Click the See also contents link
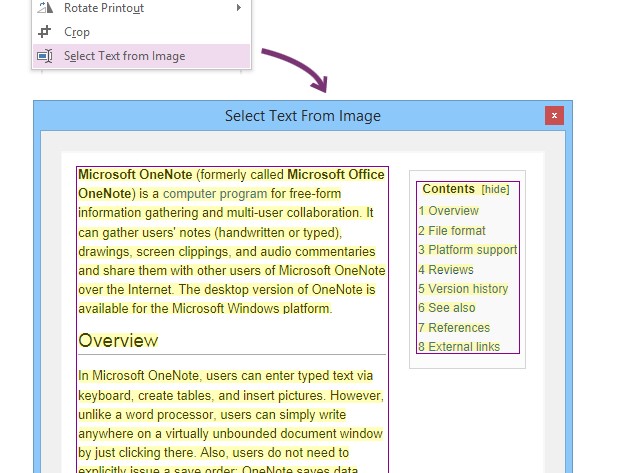This screenshot has width=623, height=473. [447, 308]
